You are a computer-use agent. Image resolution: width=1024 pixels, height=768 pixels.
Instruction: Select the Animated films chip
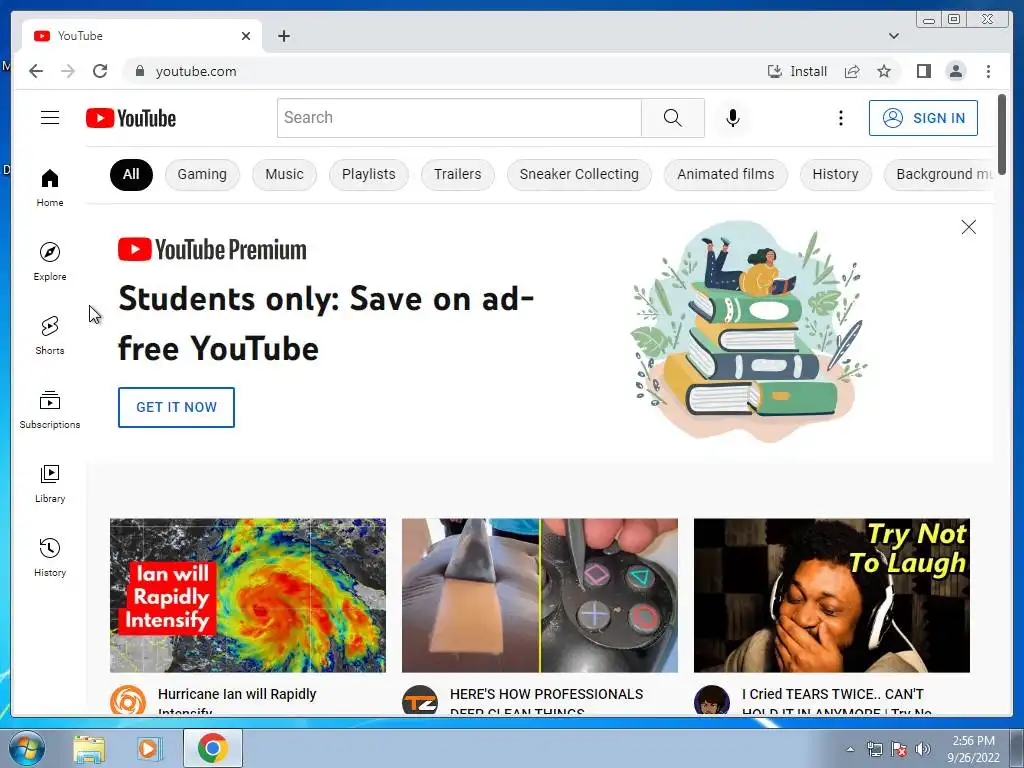click(726, 174)
